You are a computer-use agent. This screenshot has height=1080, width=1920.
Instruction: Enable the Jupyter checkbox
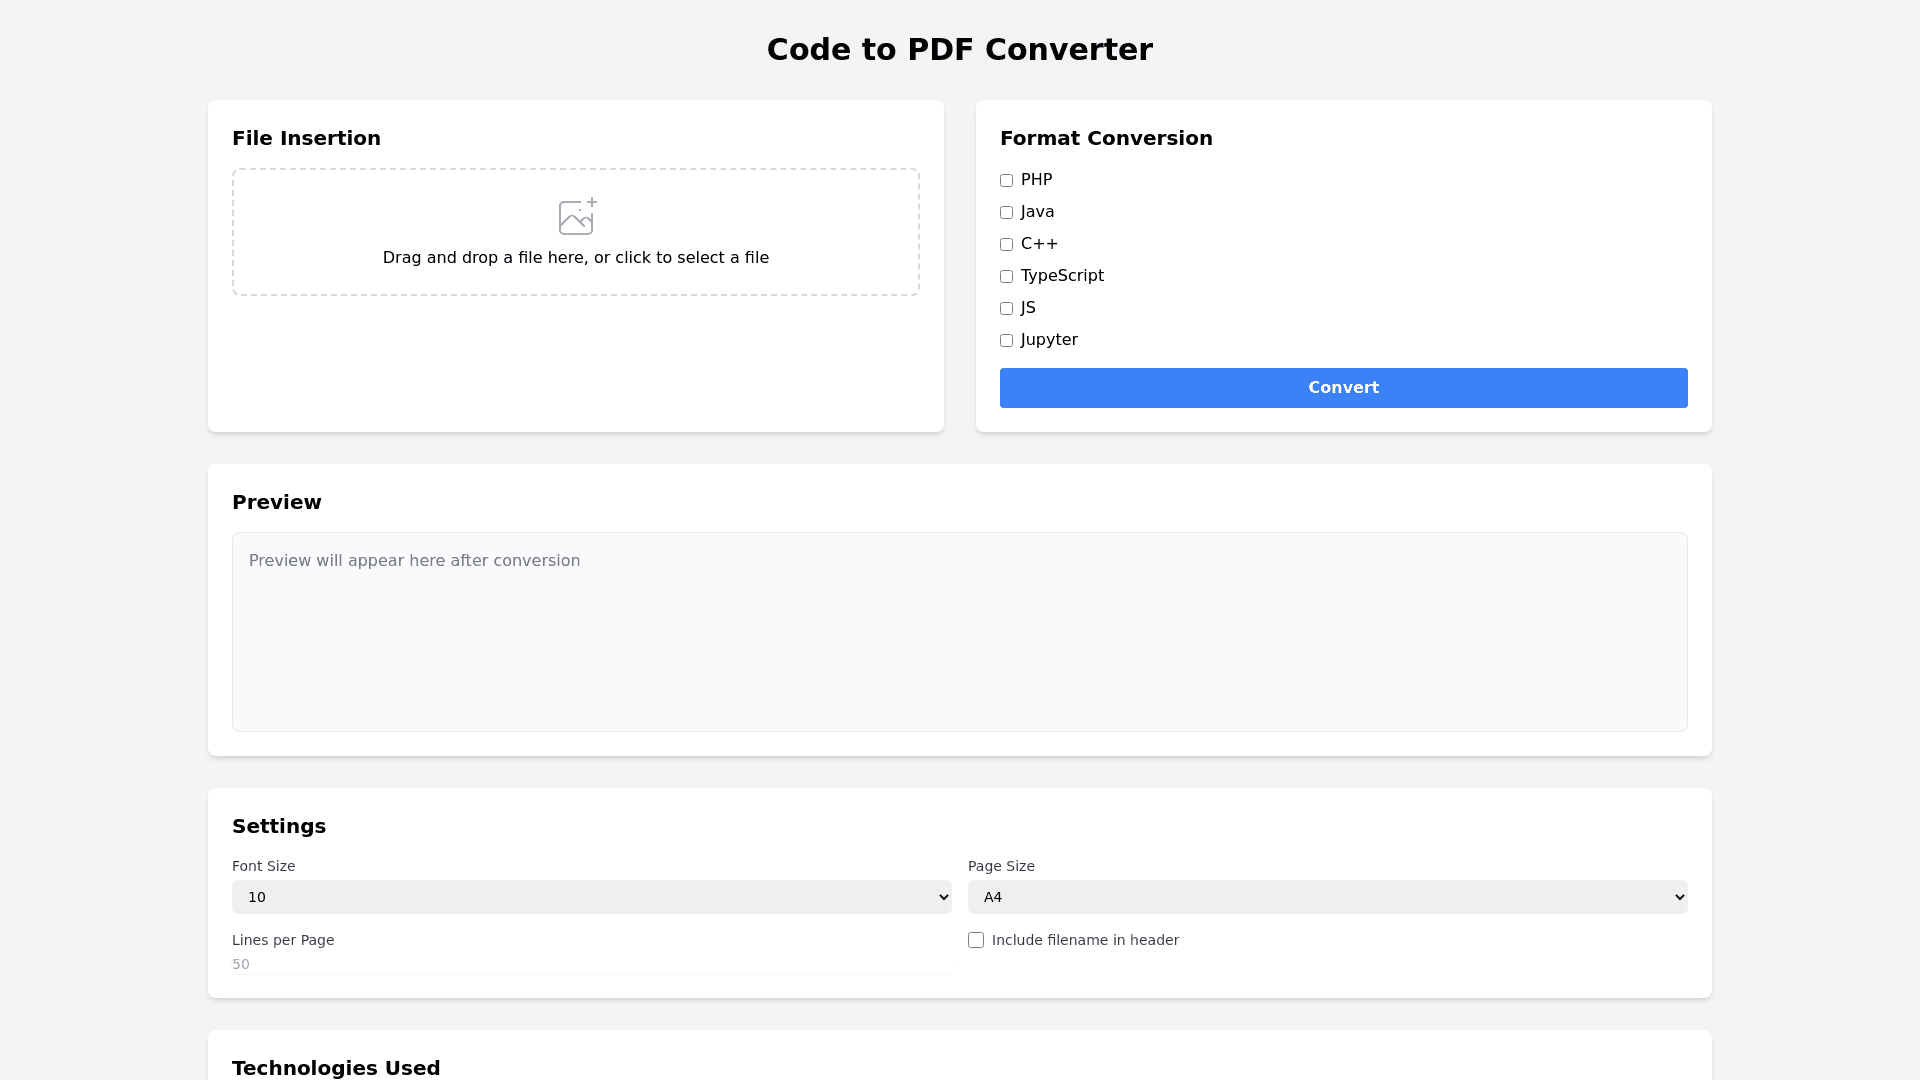(x=1006, y=341)
